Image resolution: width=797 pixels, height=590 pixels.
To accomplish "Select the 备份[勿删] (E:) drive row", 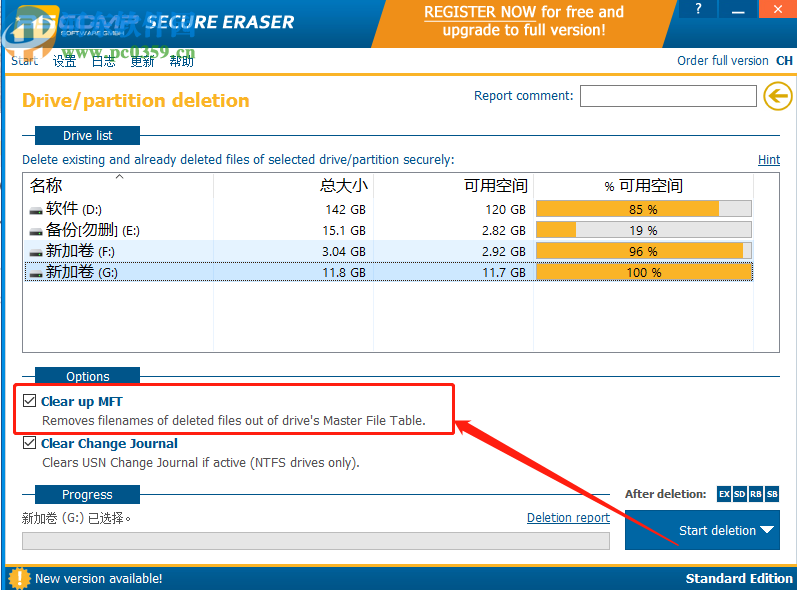I will tap(389, 230).
